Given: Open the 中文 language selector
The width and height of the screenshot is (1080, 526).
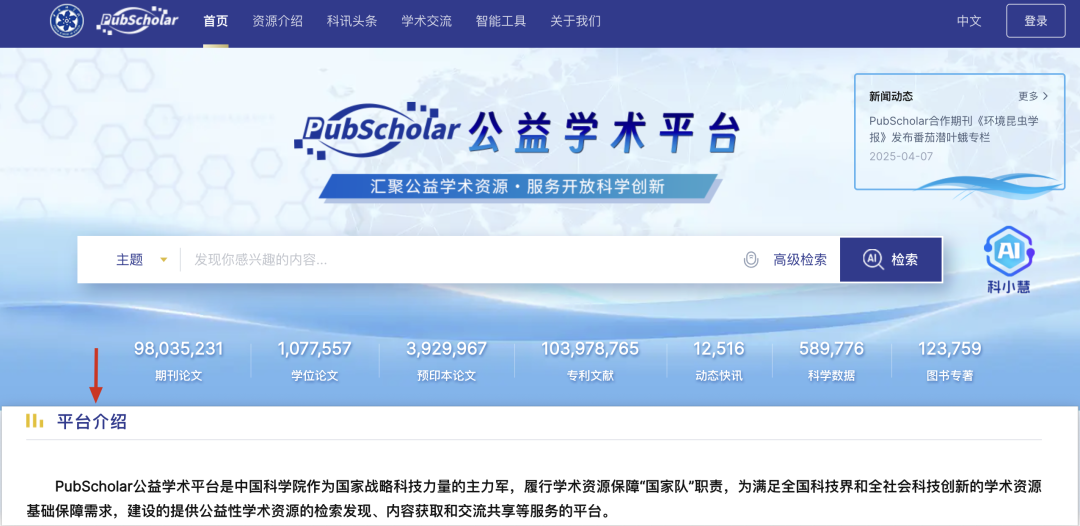Looking at the screenshot, I should [968, 21].
